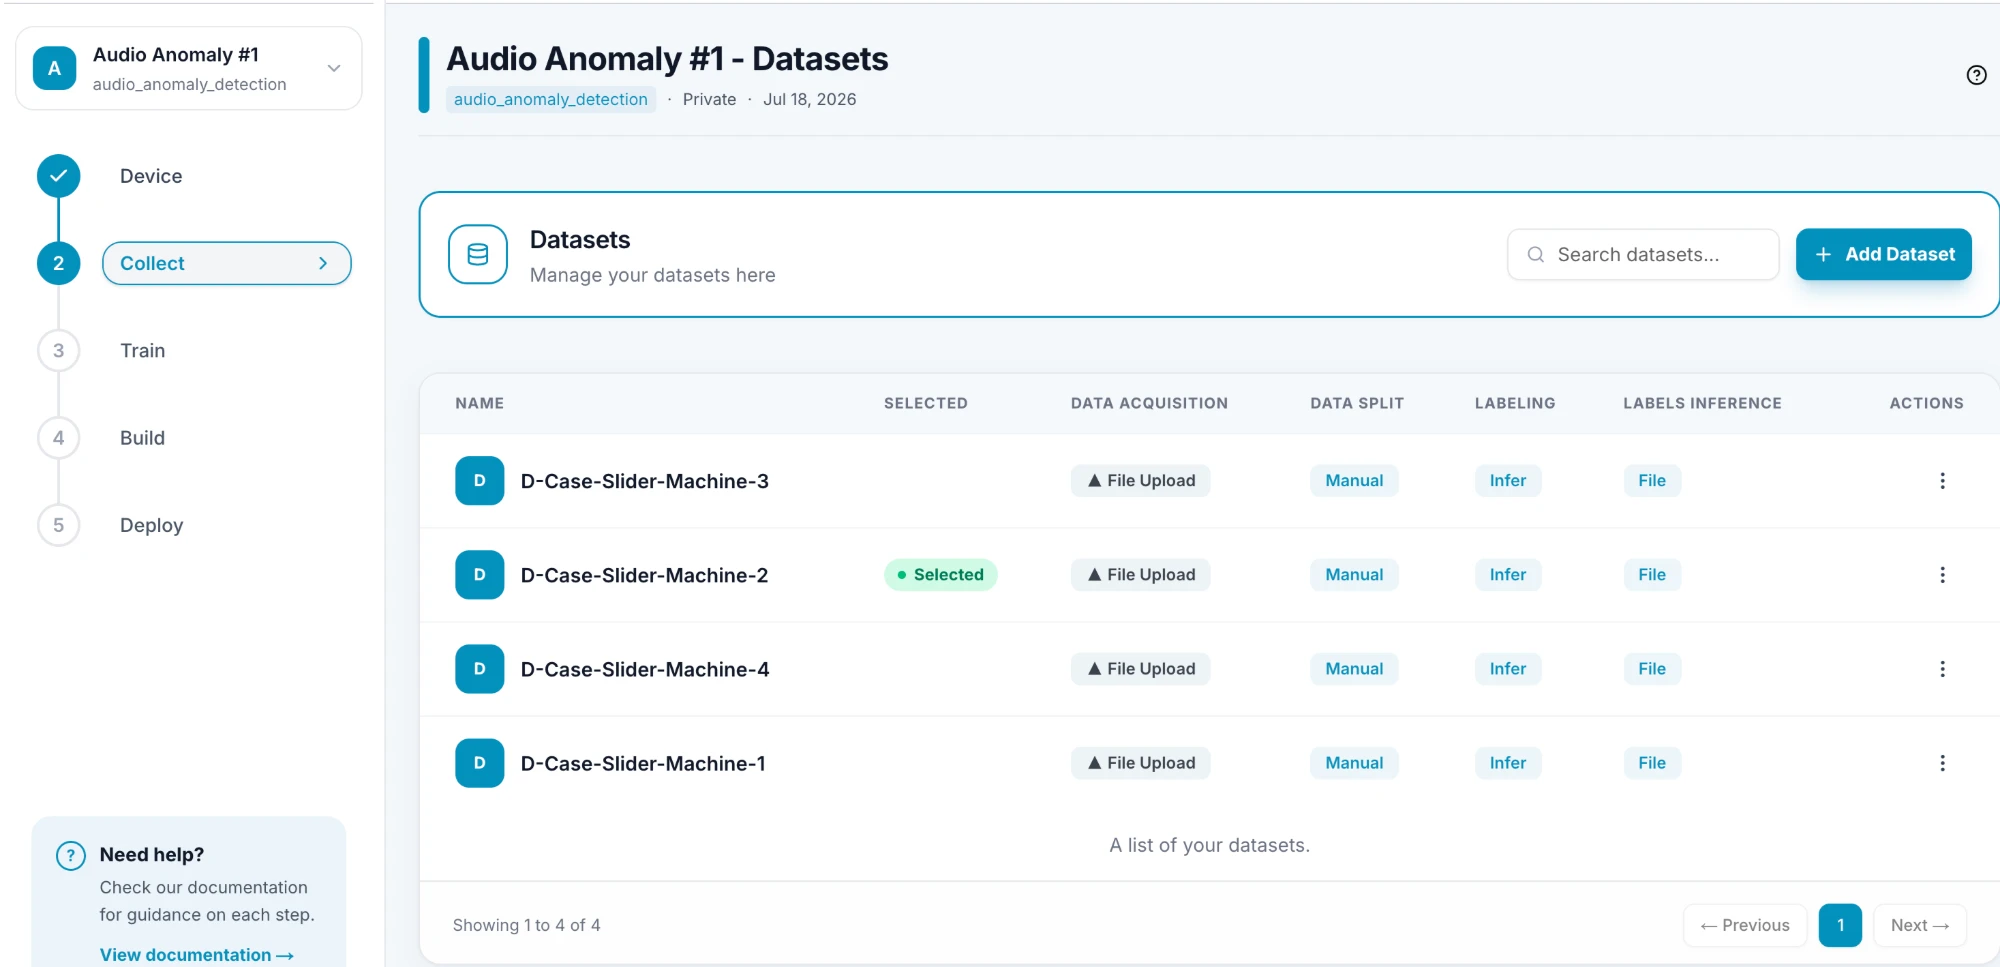Image resolution: width=2000 pixels, height=967 pixels.
Task: Expand the Audio Anomaly #1 project dropdown
Action: [x=334, y=68]
